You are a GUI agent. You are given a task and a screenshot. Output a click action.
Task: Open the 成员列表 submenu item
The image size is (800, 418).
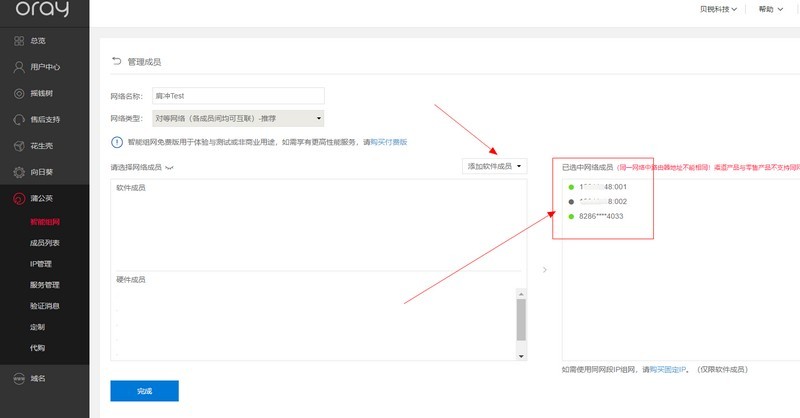(45, 243)
